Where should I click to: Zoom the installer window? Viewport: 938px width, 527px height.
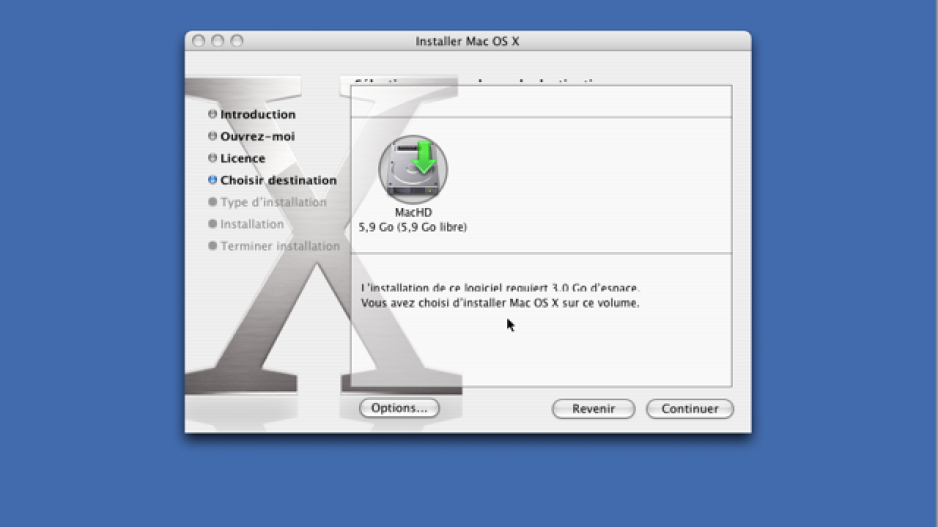pyautogui.click(x=237, y=41)
